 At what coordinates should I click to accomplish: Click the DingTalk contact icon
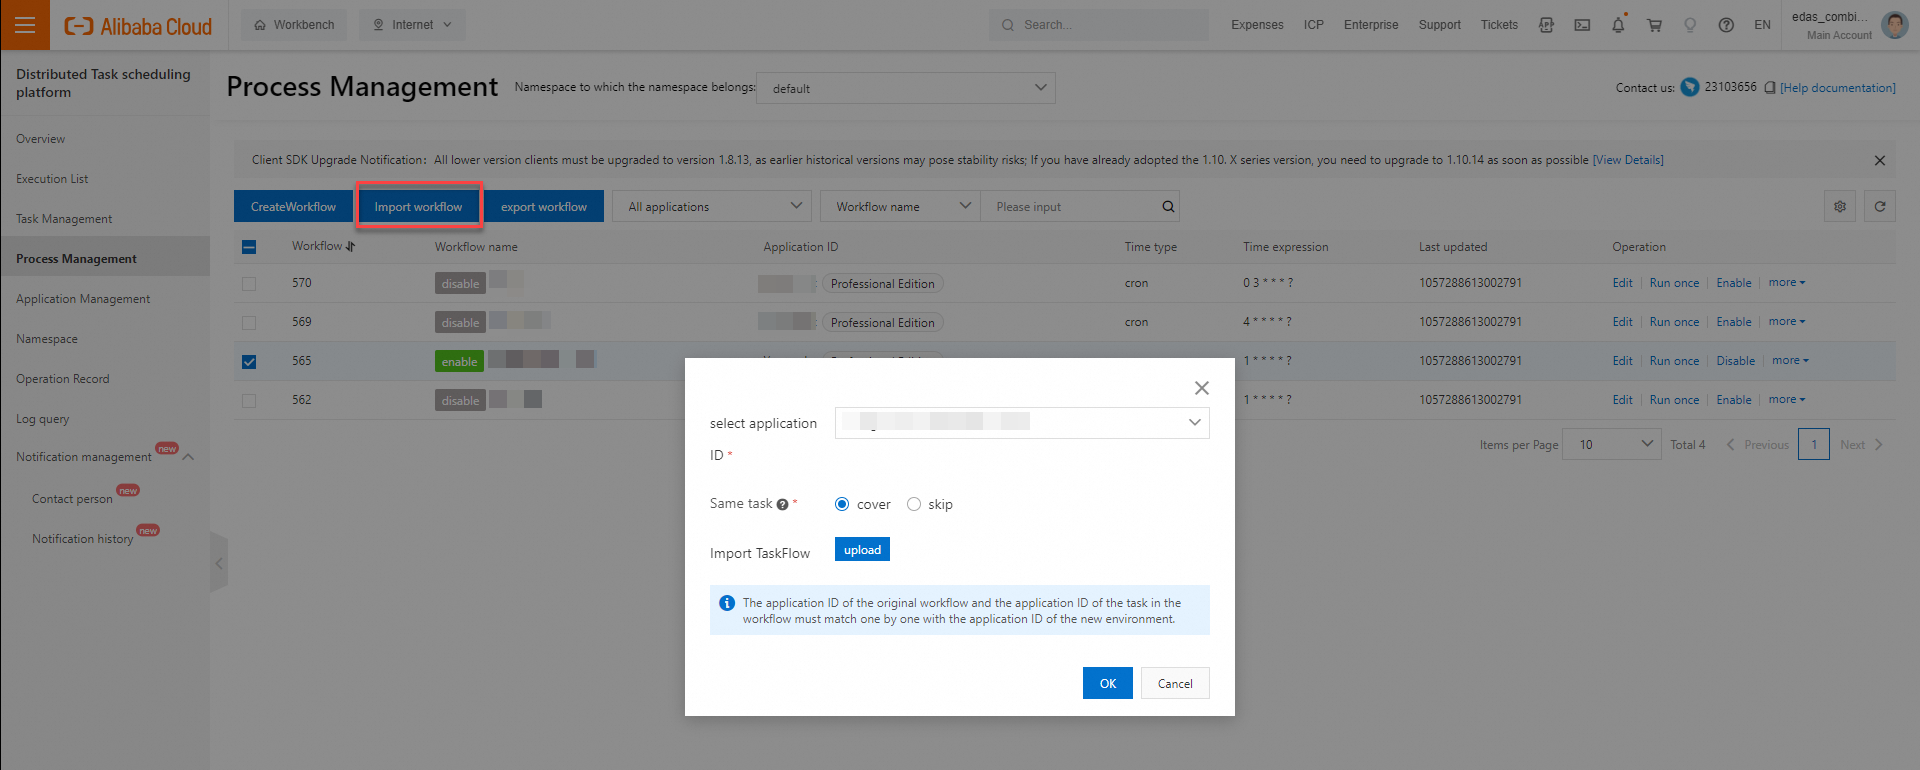click(x=1690, y=87)
